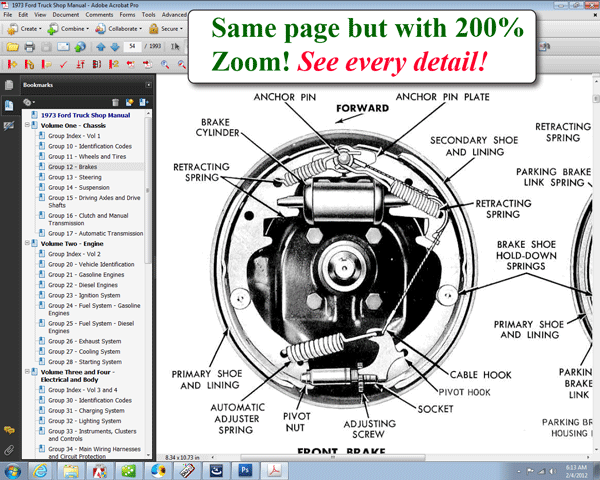
Task: Open the Comments panel icon at sidebar bottom
Action: click(x=9, y=430)
